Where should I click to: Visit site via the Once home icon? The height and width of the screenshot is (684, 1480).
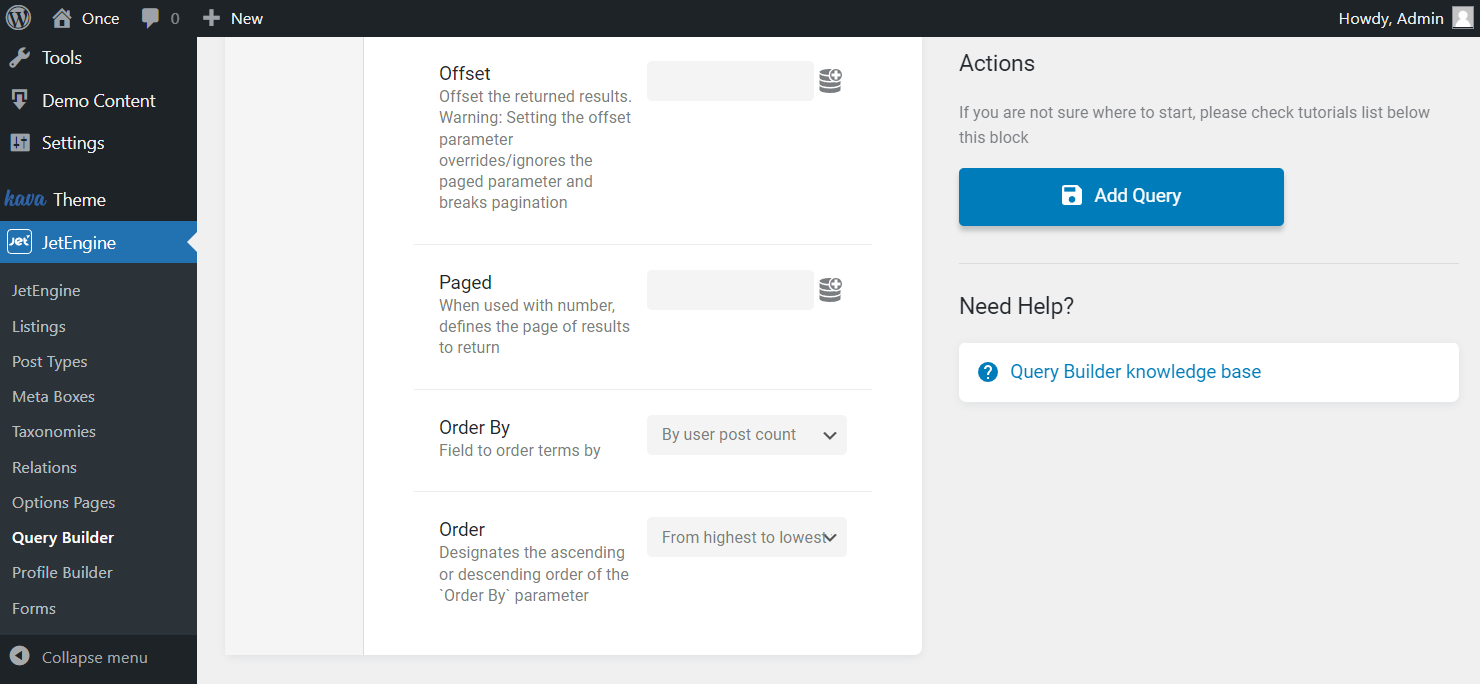(x=62, y=18)
